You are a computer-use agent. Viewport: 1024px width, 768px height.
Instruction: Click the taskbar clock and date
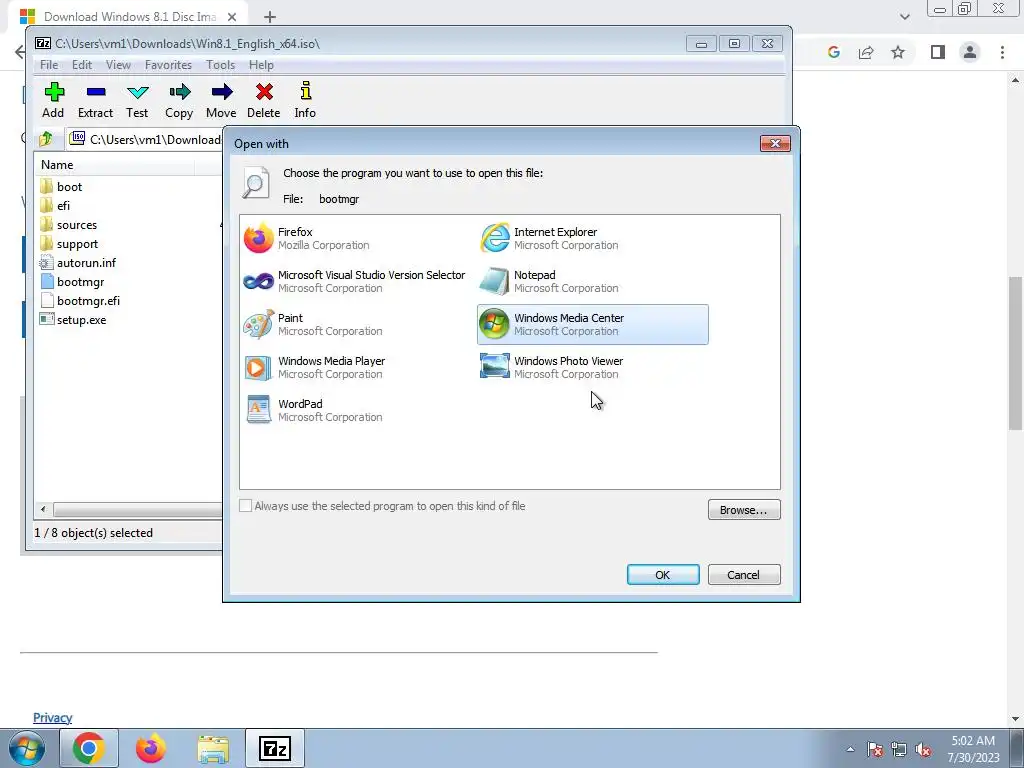(x=973, y=749)
